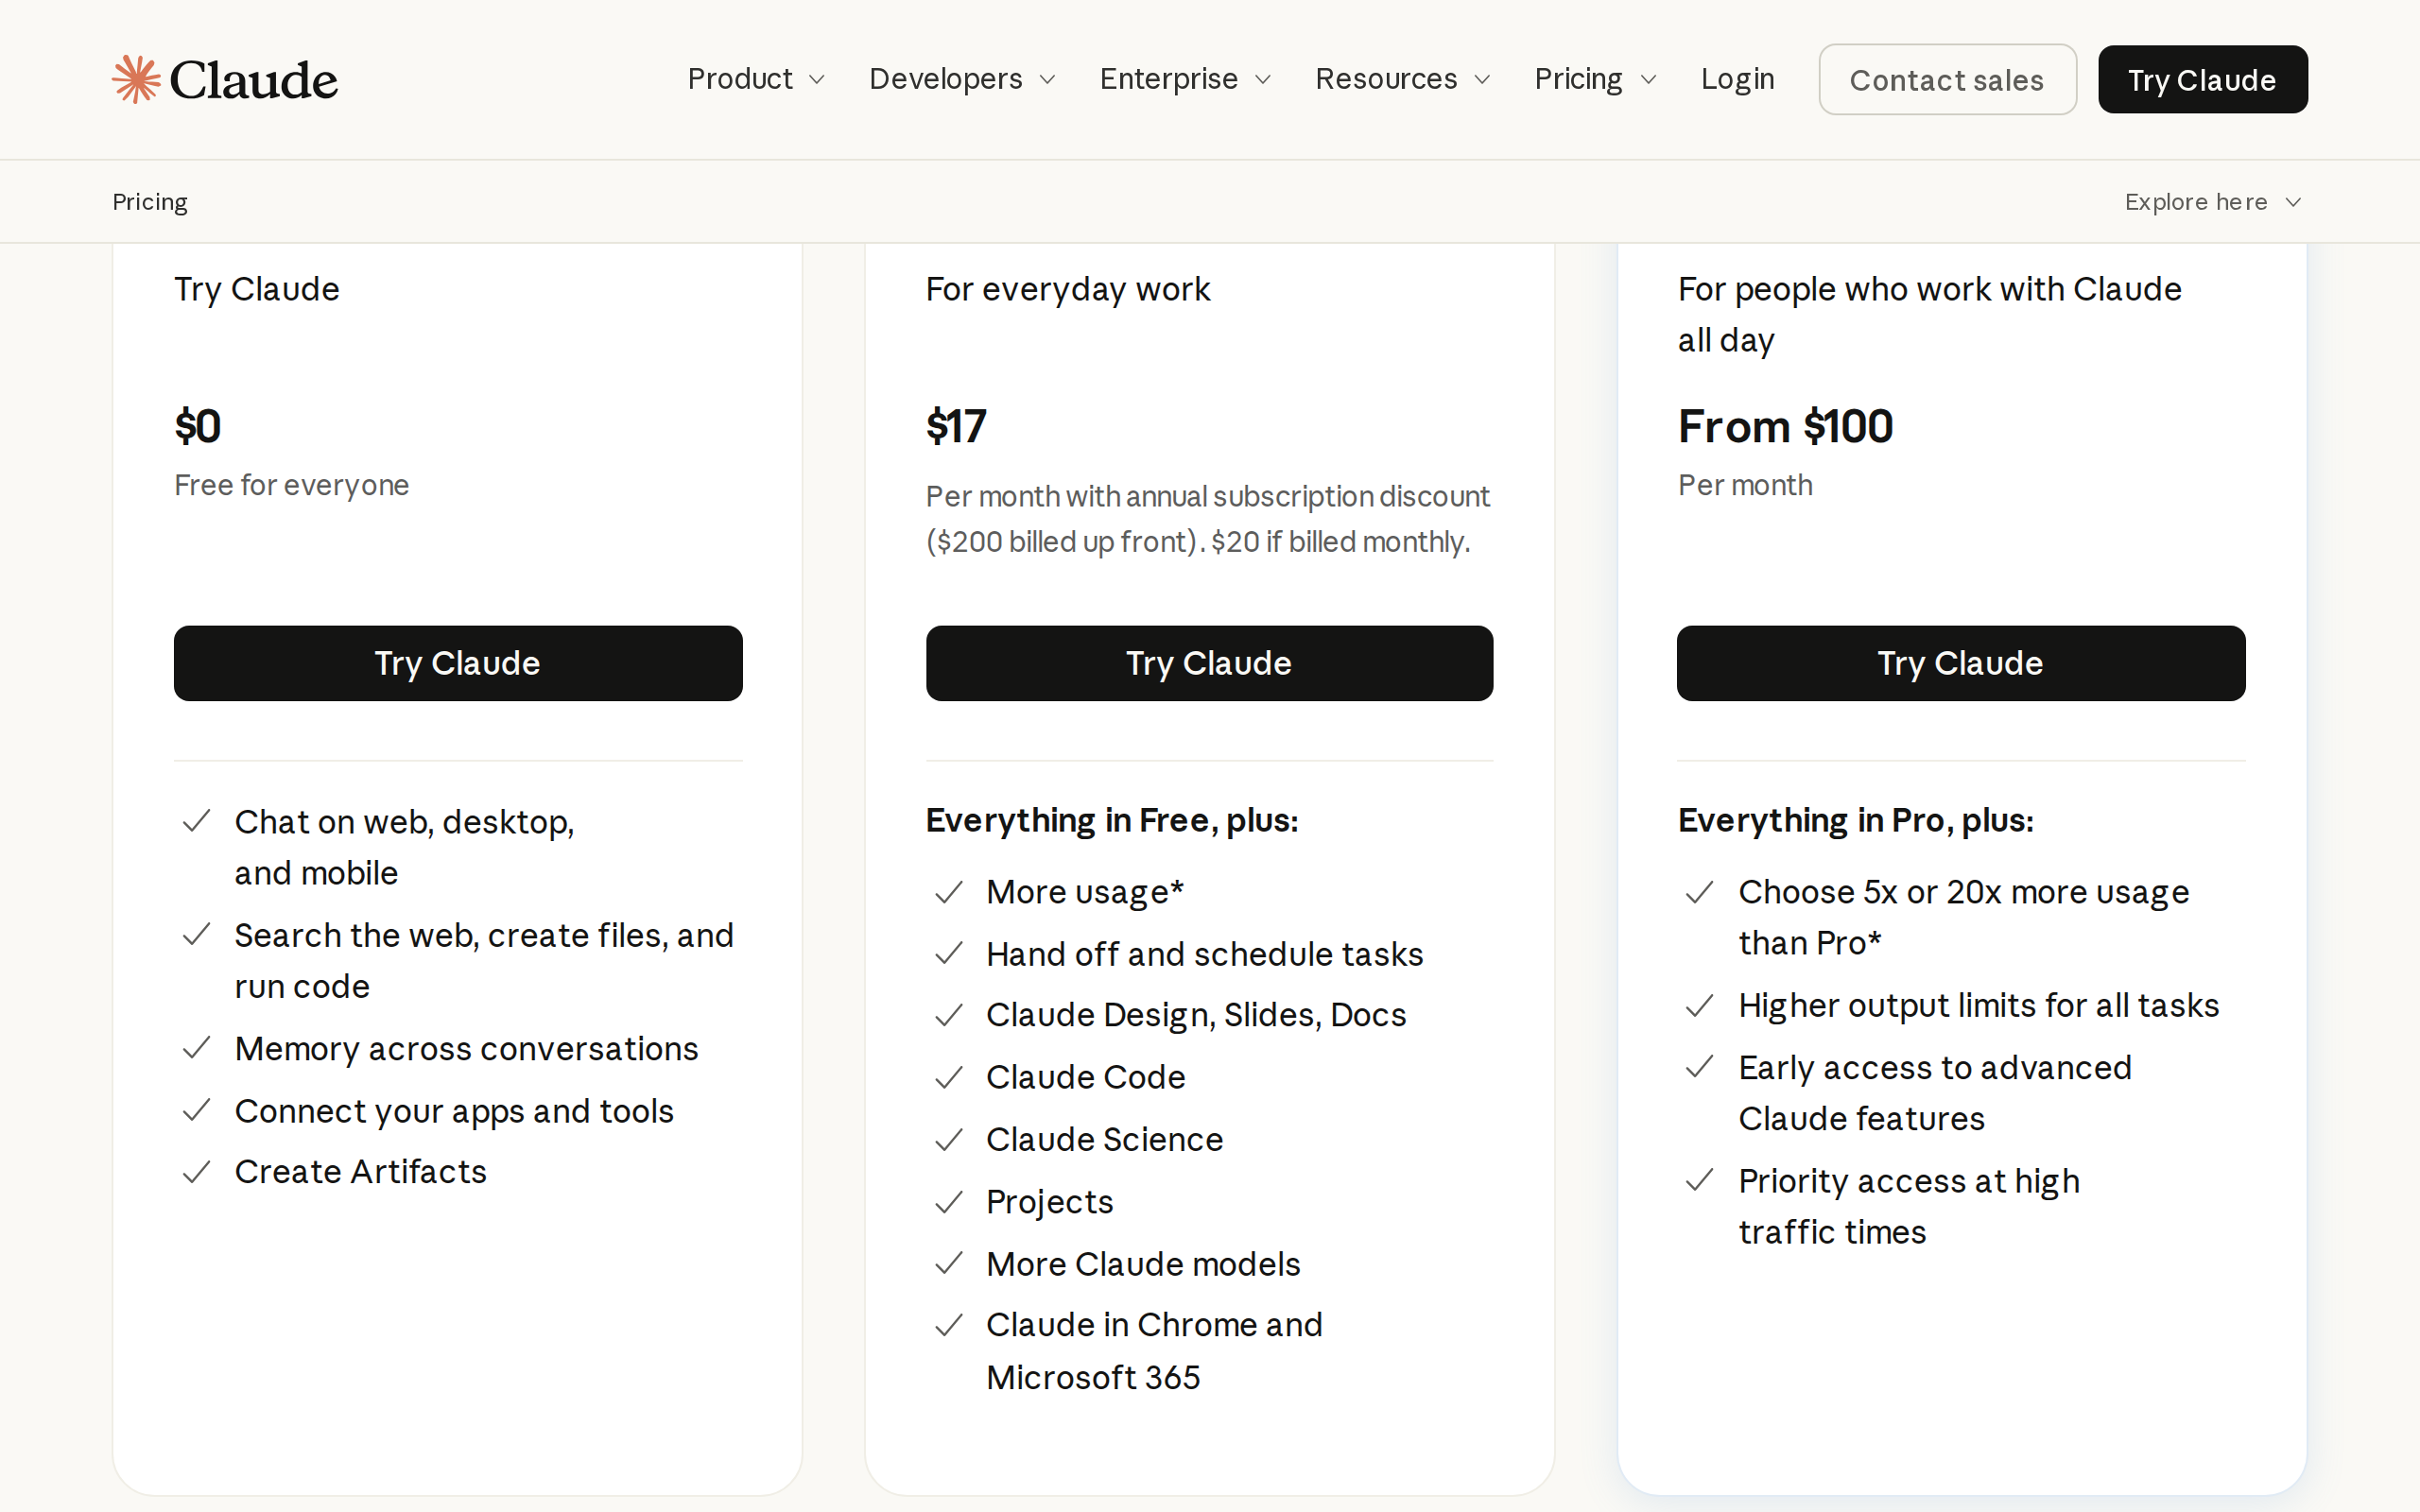Click checkmark beside Projects
This screenshot has height=1512, width=2420.
[948, 1202]
